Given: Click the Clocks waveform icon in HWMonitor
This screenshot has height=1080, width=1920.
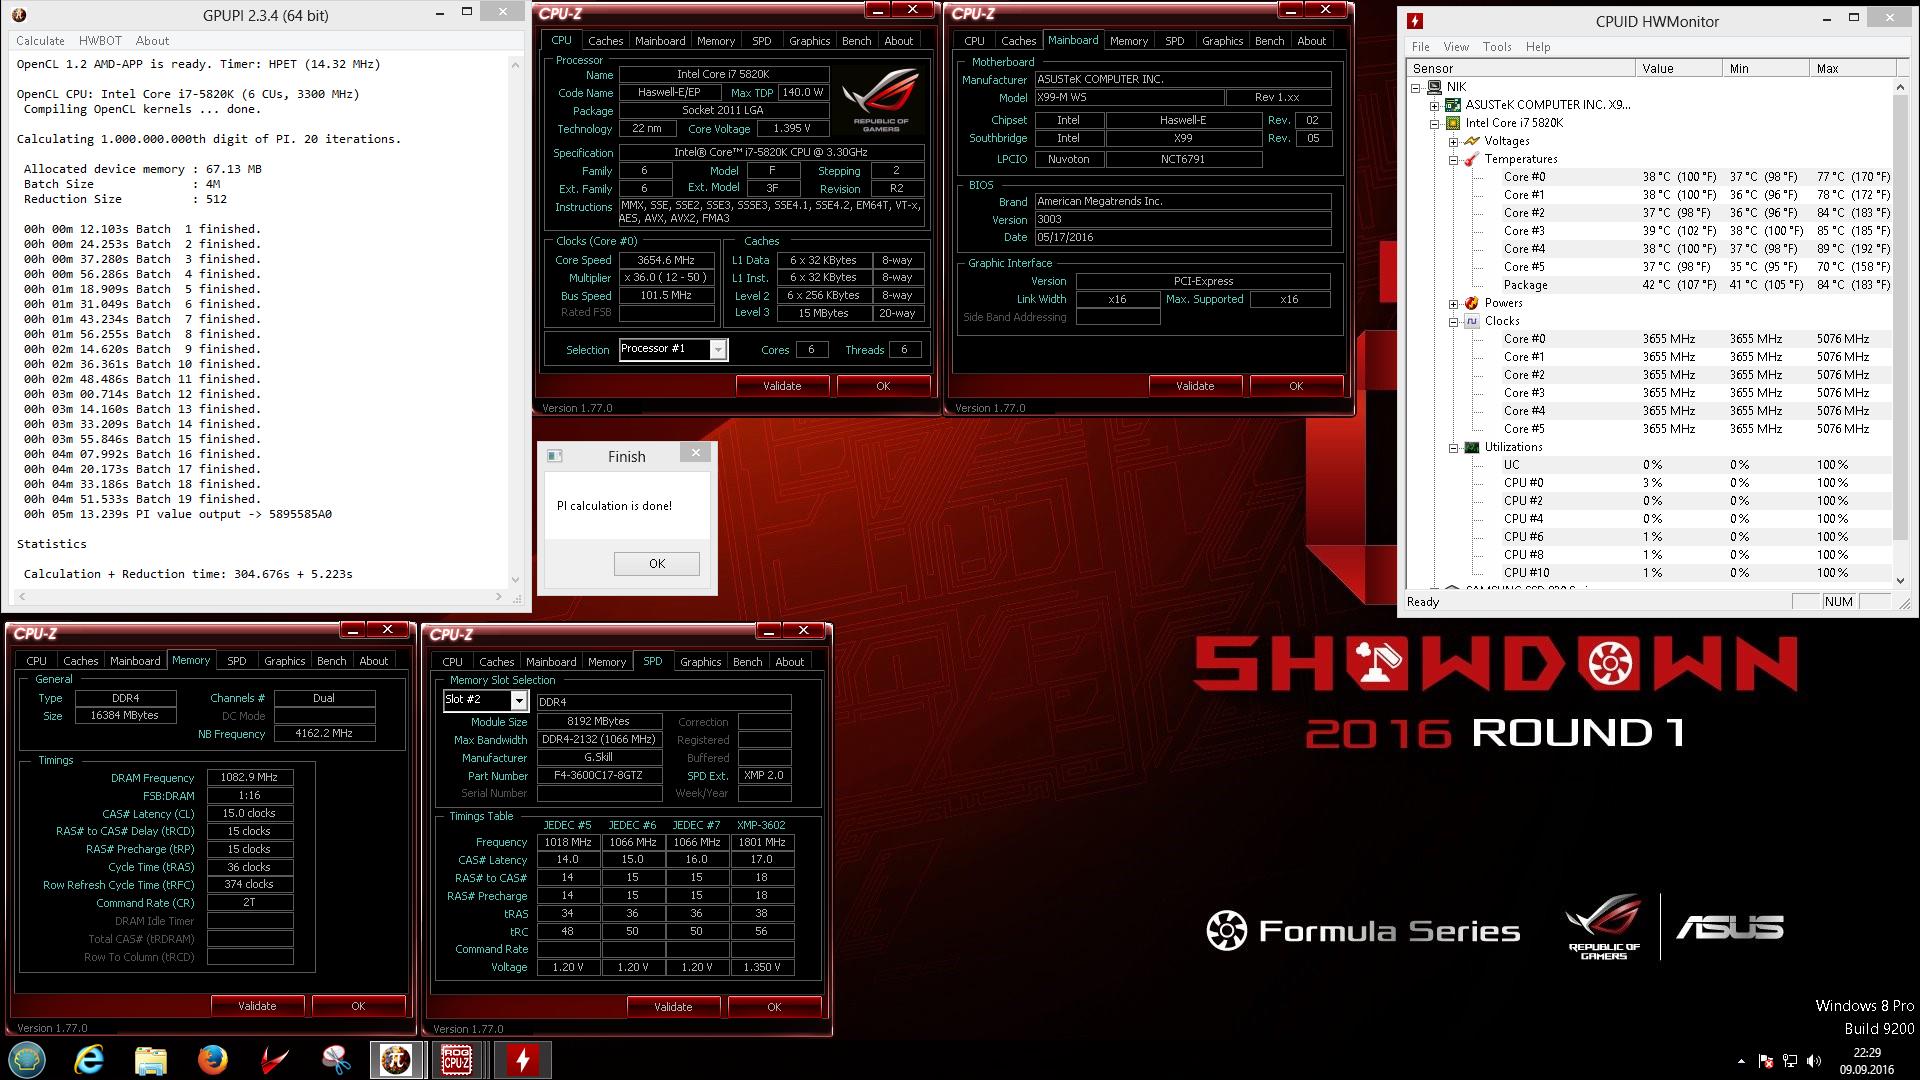Looking at the screenshot, I should coord(1471,321).
